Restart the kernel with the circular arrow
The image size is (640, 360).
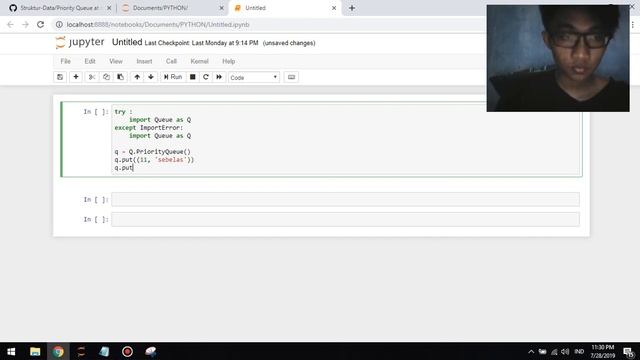point(206,77)
